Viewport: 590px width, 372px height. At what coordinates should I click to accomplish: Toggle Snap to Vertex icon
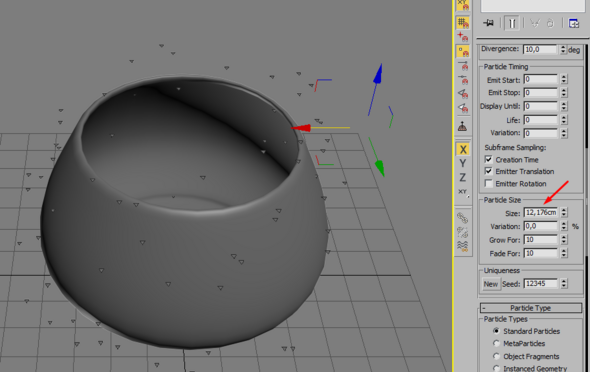pyautogui.click(x=463, y=51)
